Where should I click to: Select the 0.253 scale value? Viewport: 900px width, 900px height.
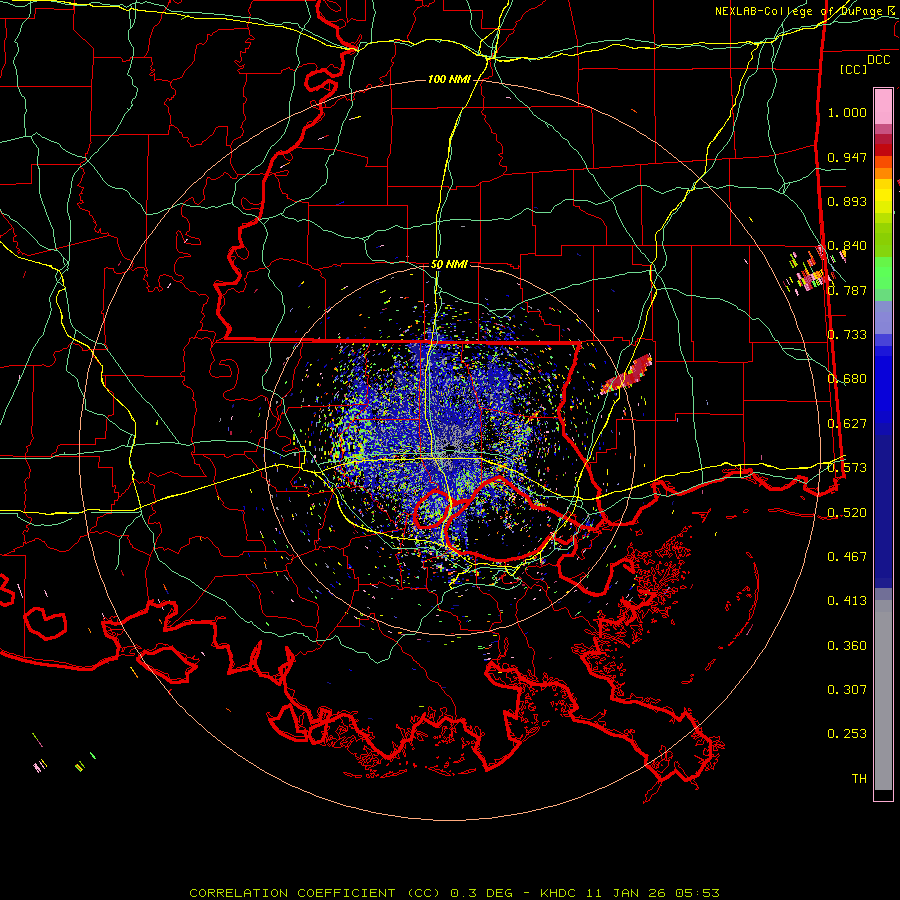point(847,734)
